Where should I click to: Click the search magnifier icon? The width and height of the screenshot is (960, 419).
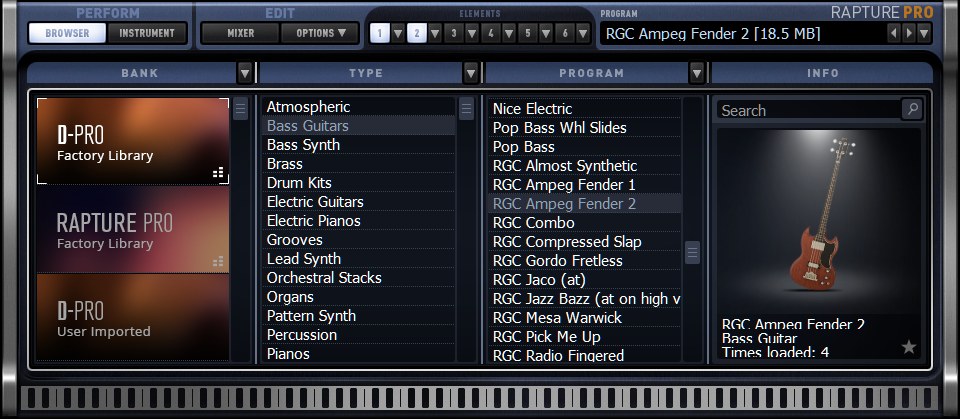pos(912,109)
